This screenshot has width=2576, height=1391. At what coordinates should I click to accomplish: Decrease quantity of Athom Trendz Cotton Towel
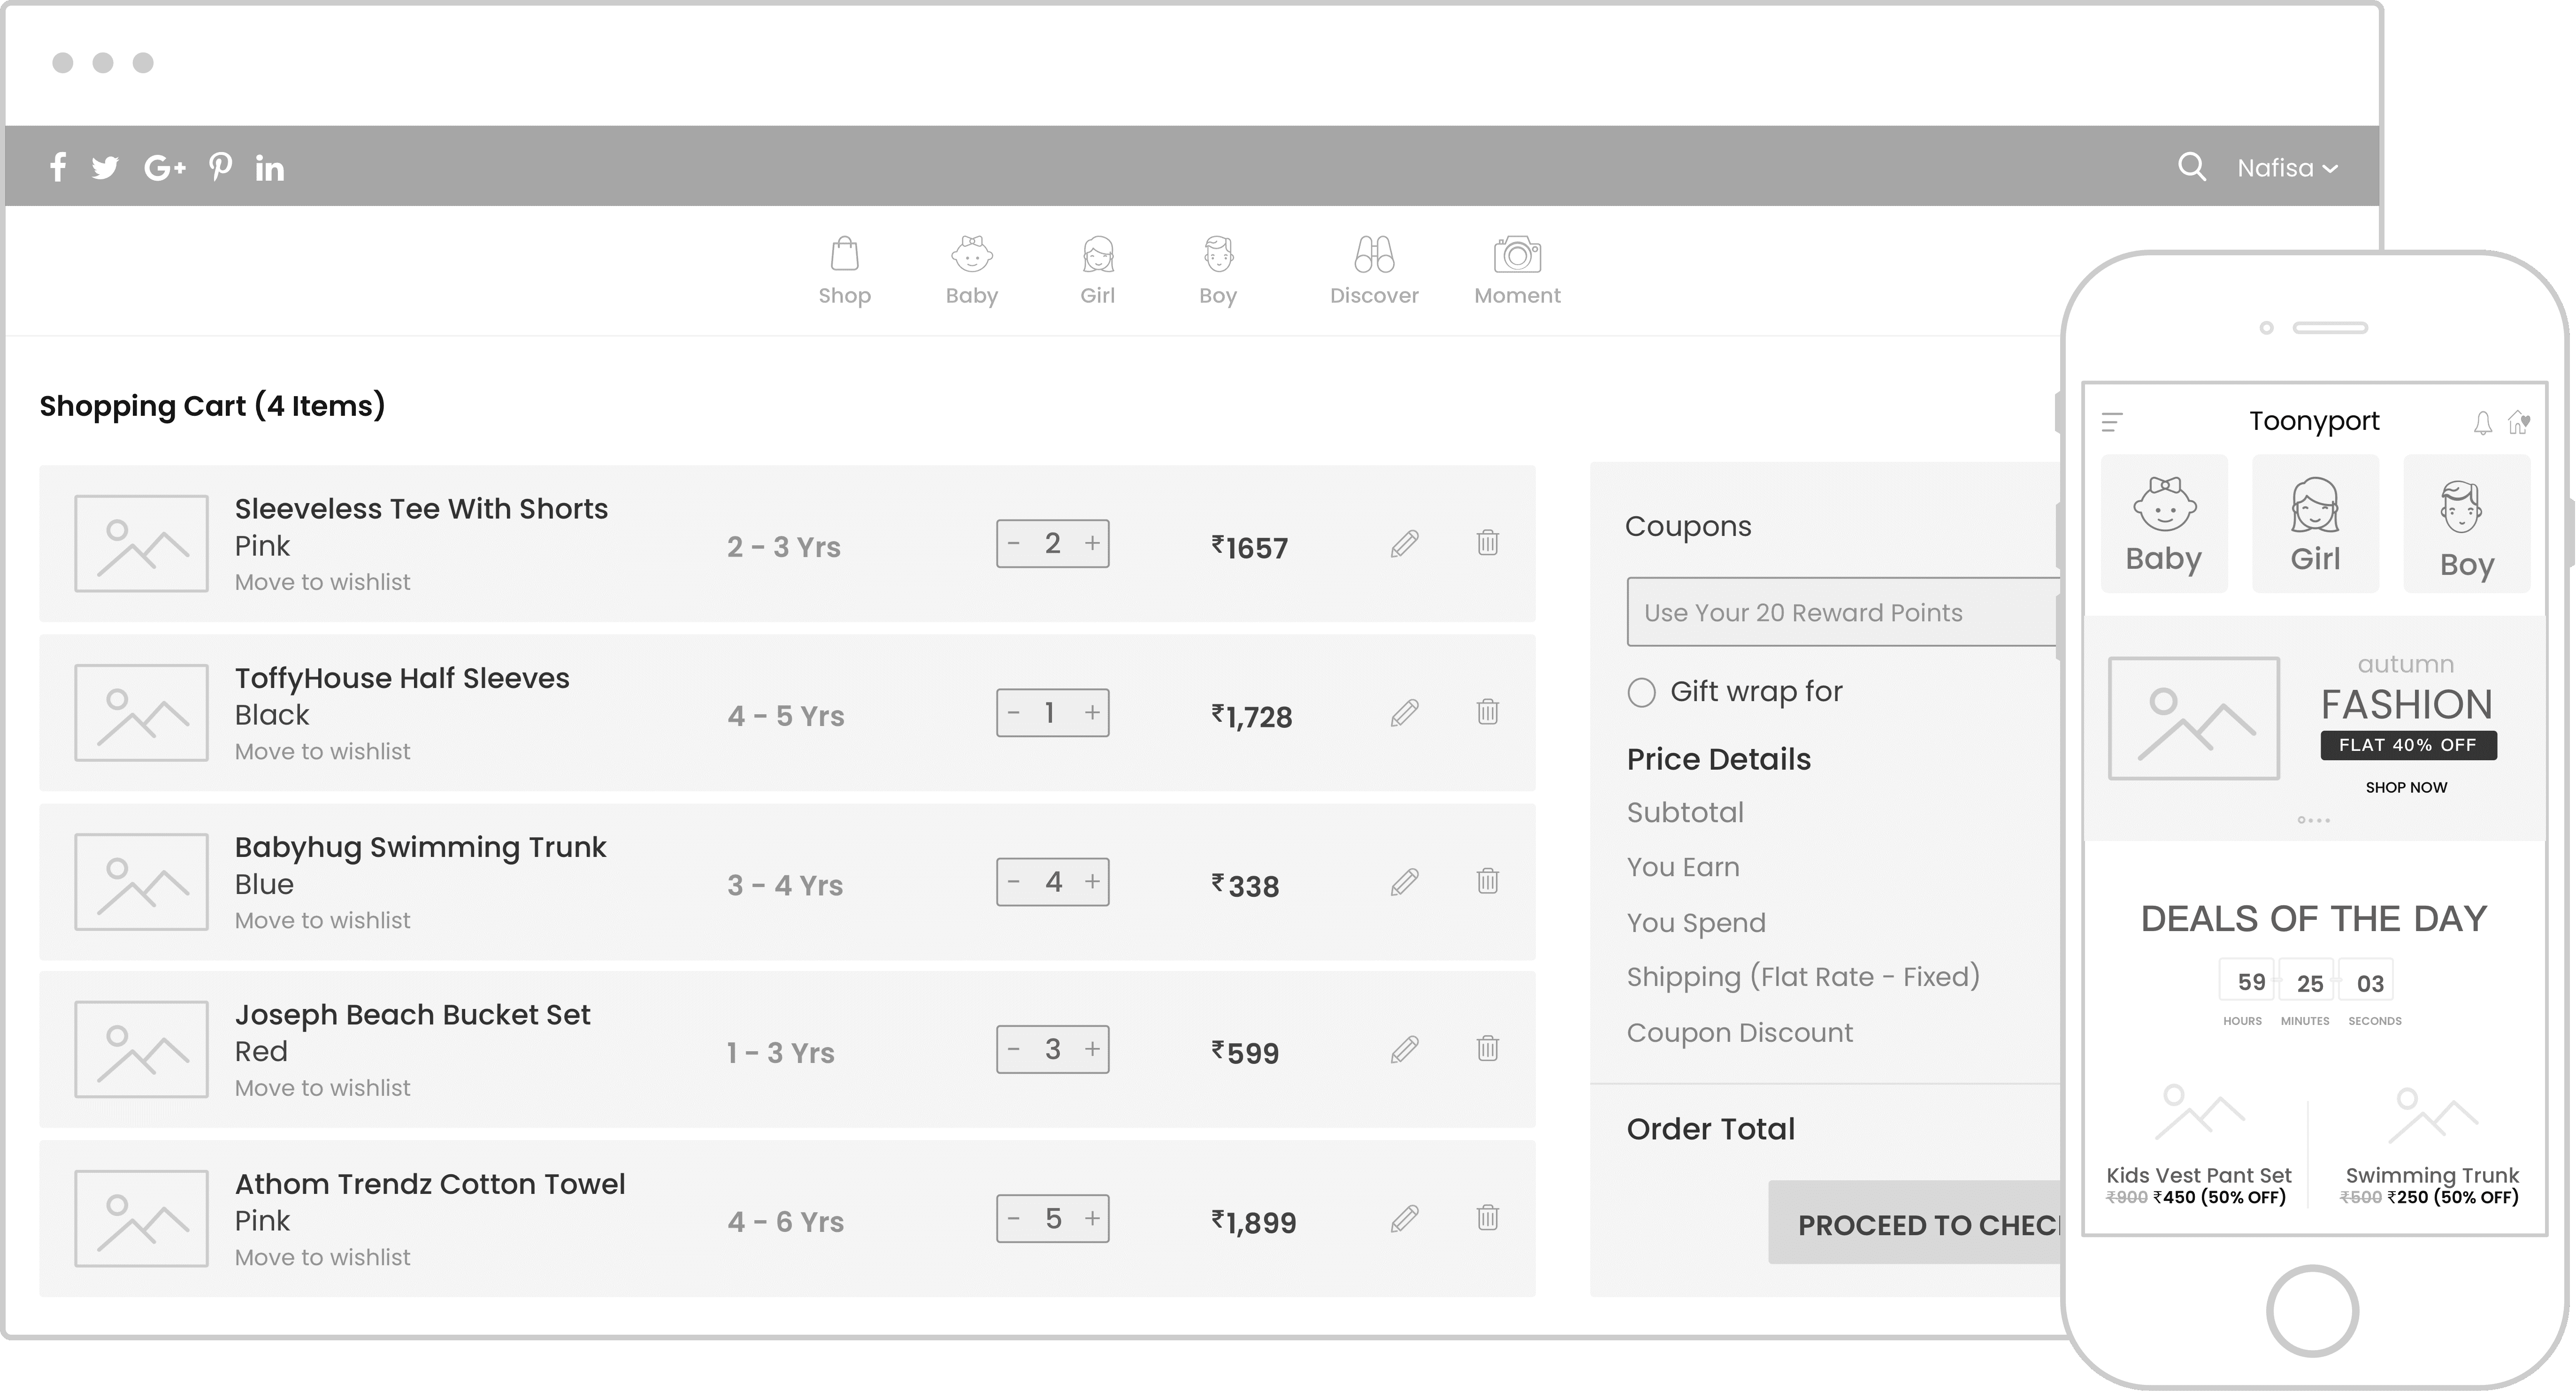(x=1014, y=1219)
